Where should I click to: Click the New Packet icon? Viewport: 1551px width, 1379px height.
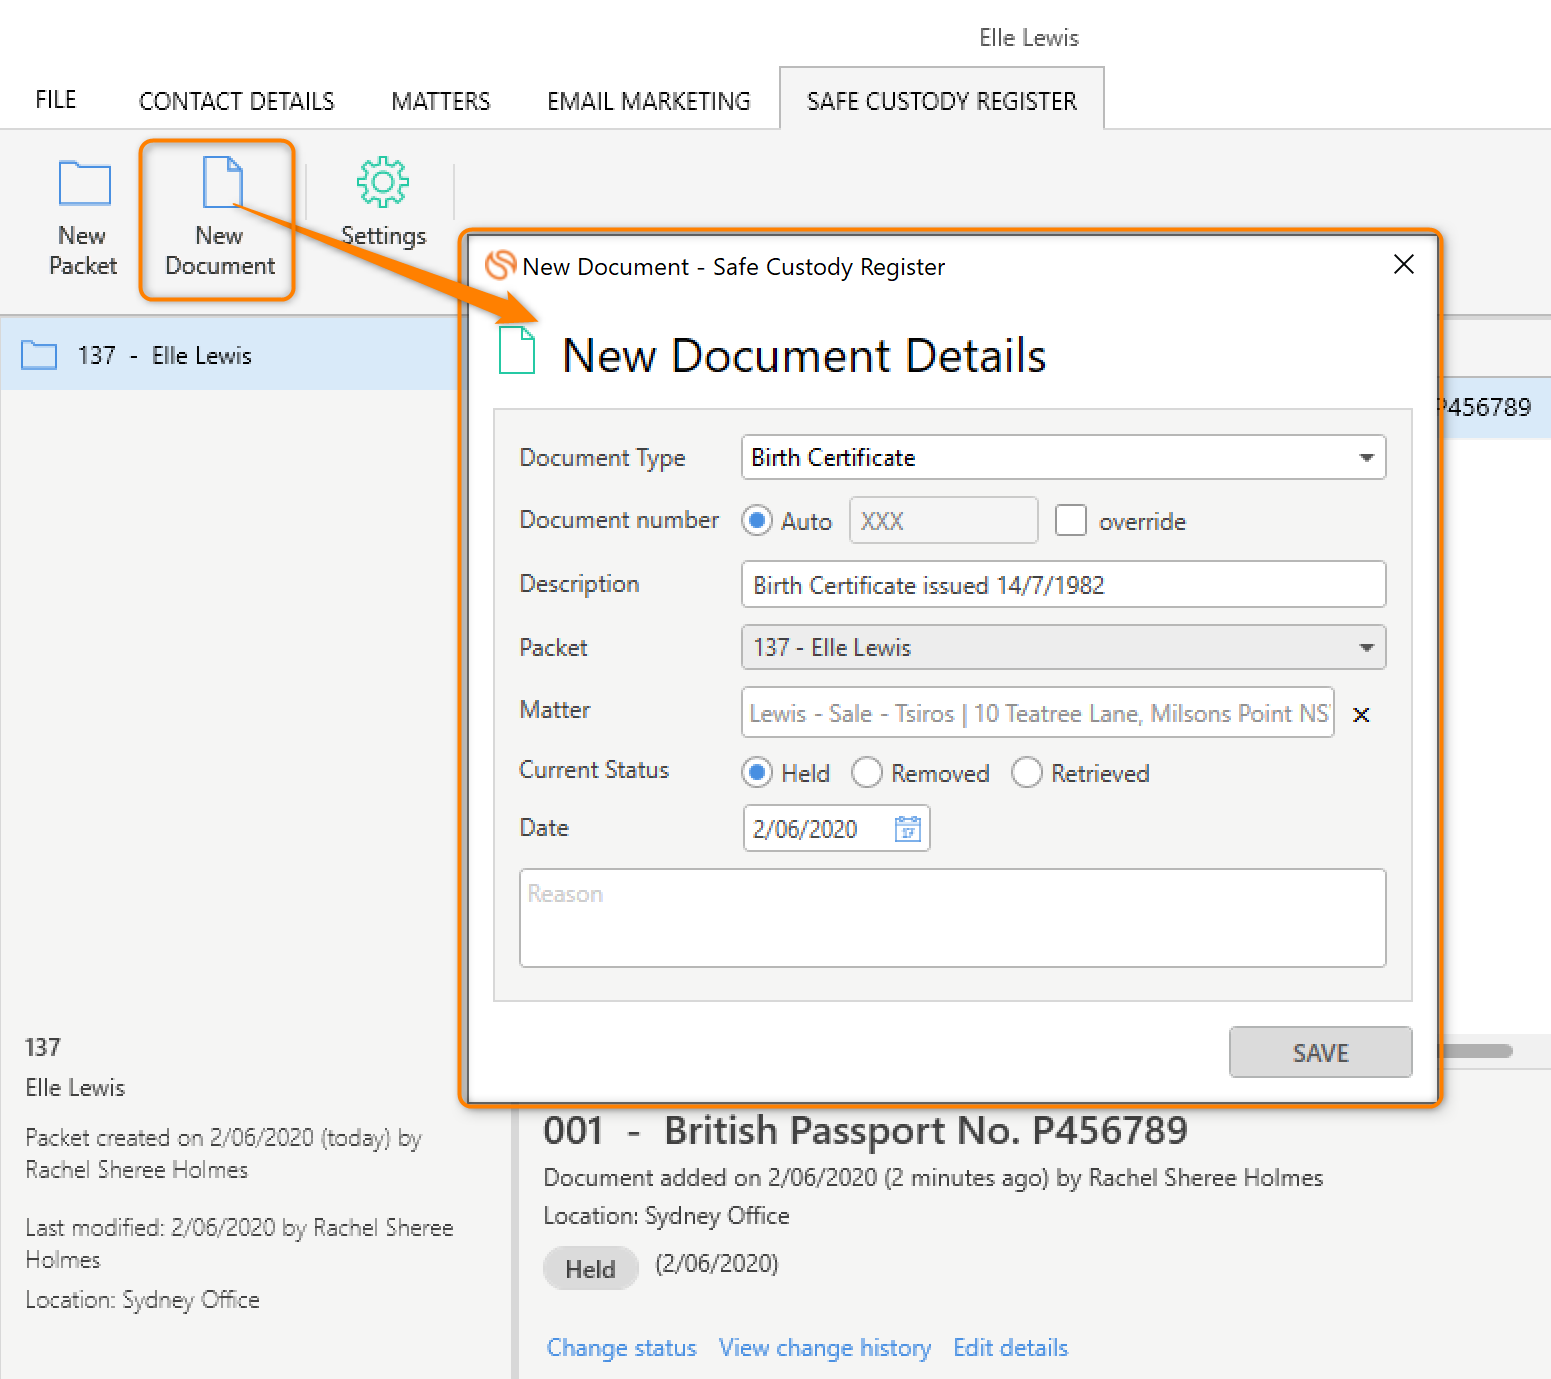[83, 183]
